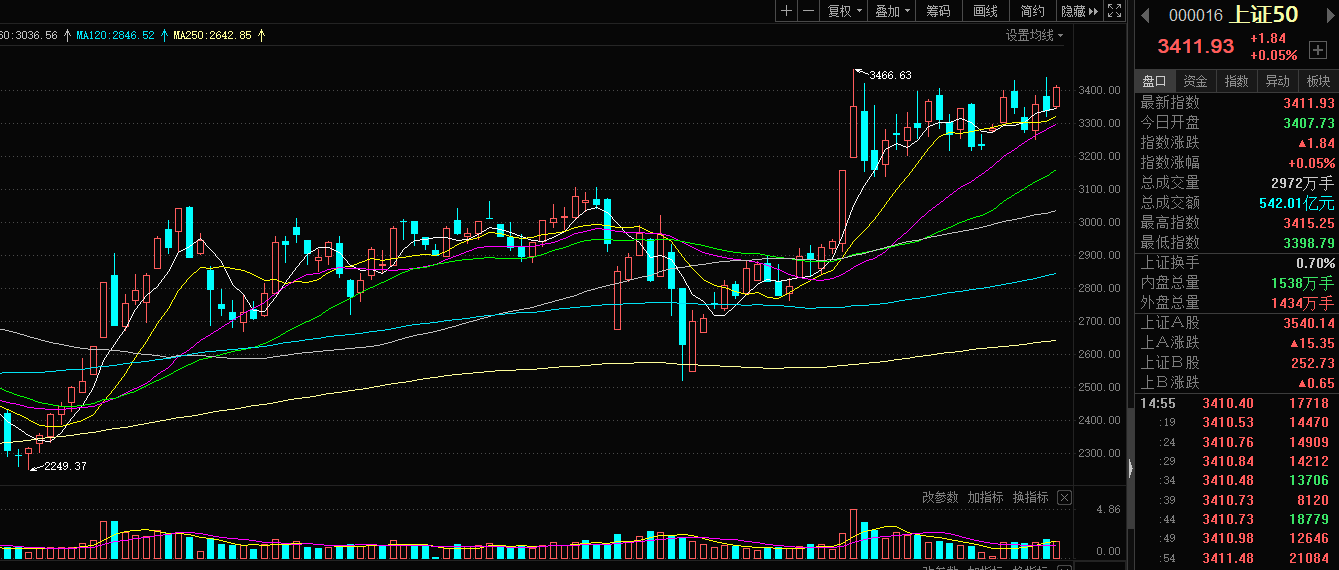Select the 上证换手 0.70% row

coord(1237,263)
